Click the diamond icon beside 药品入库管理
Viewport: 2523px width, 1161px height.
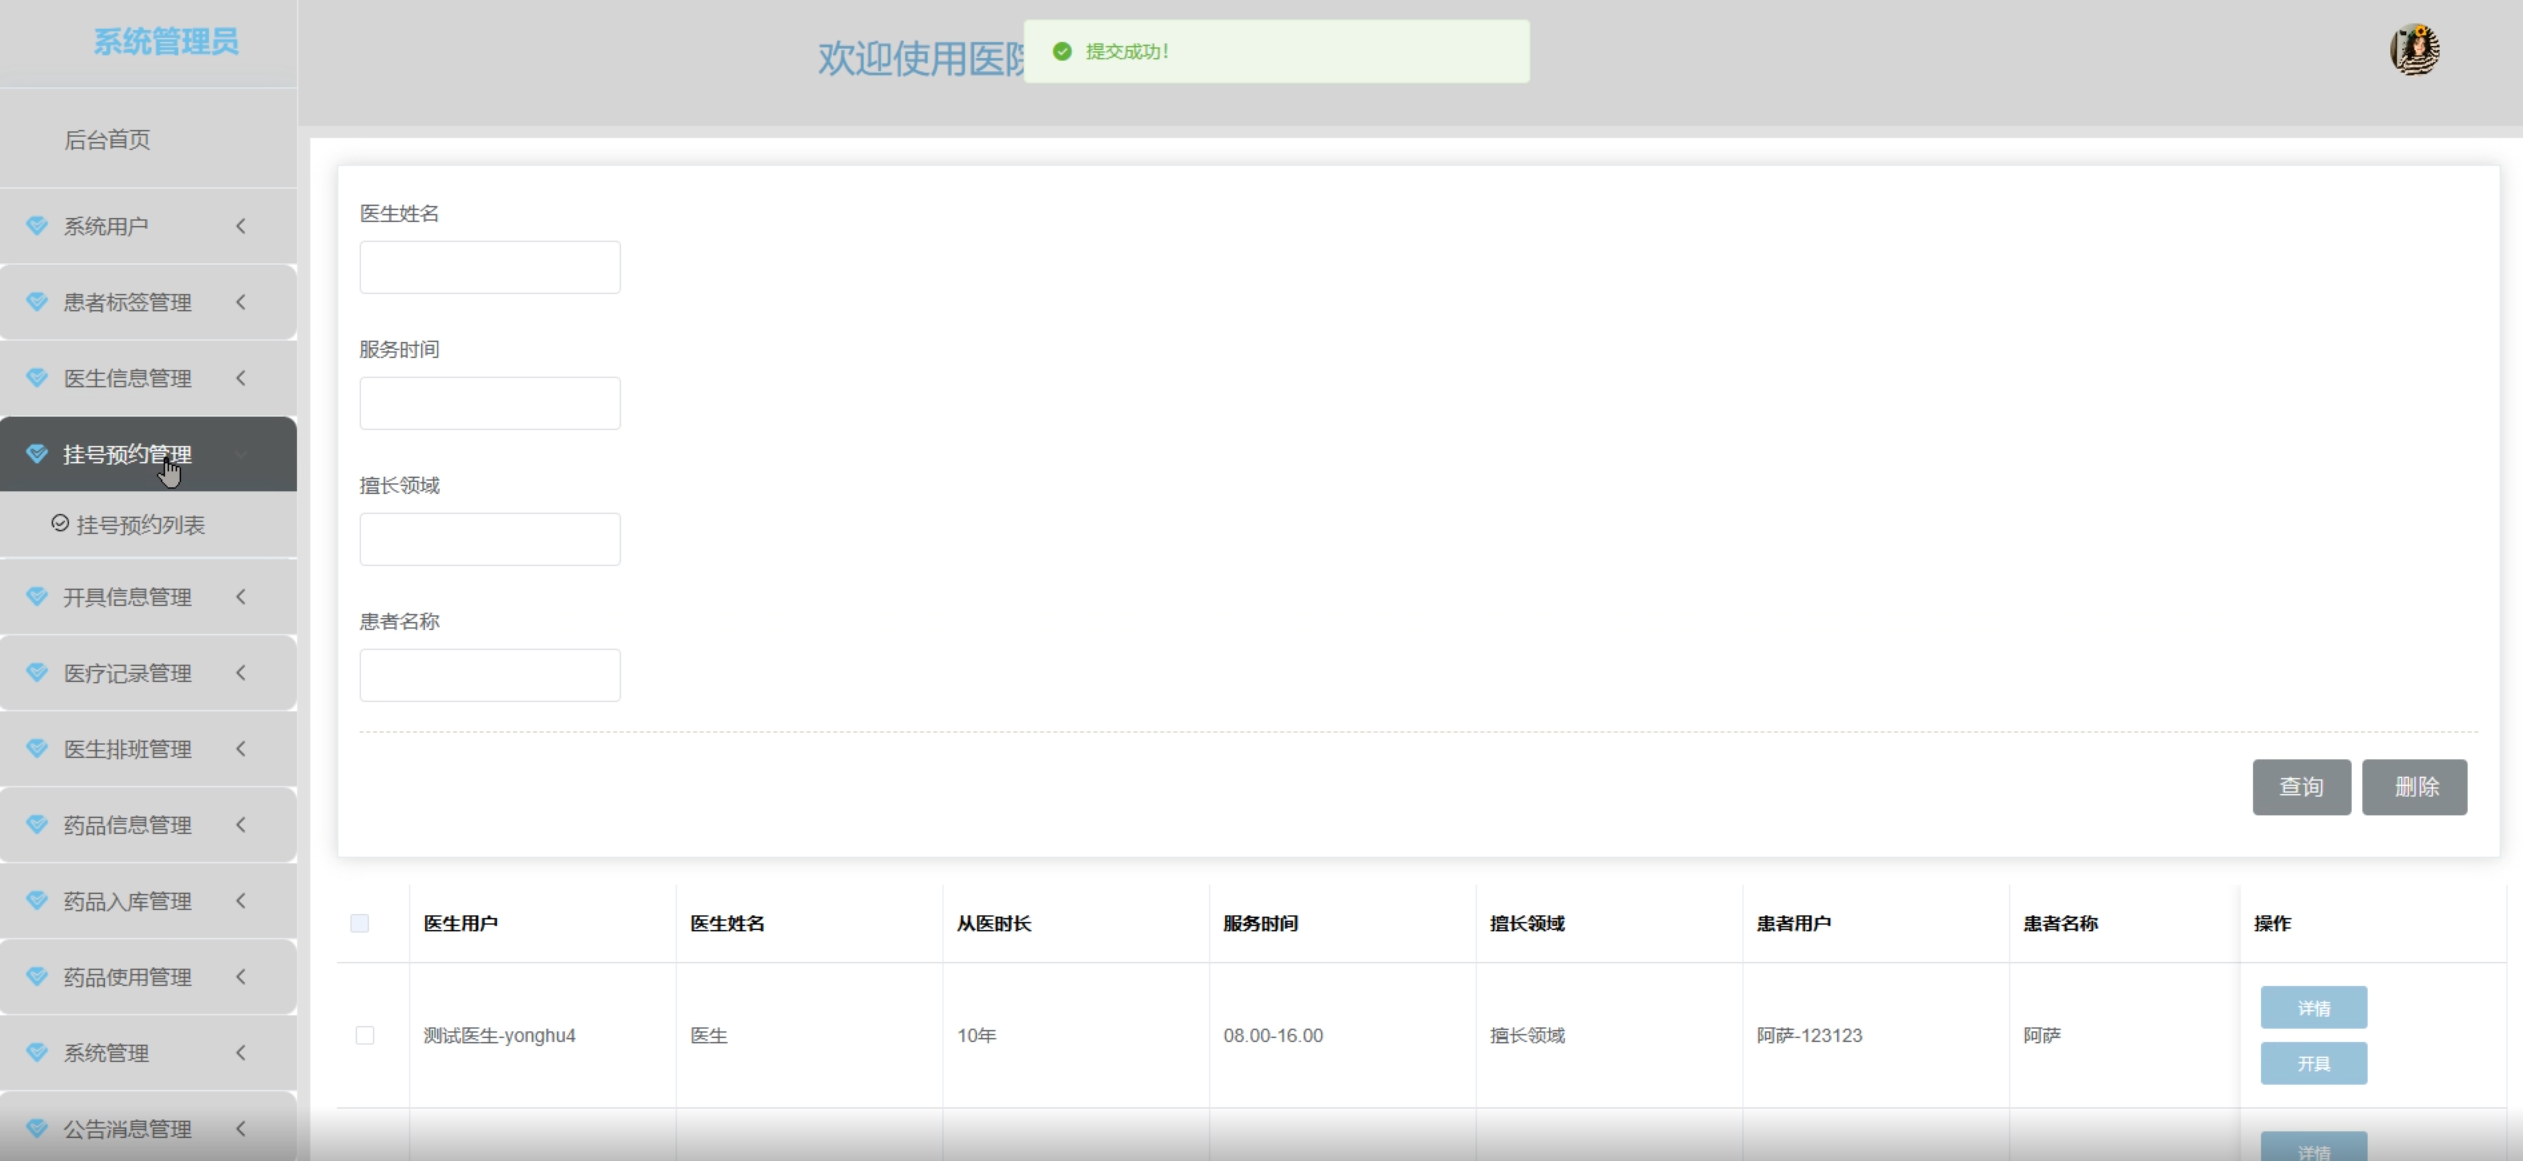[37, 901]
